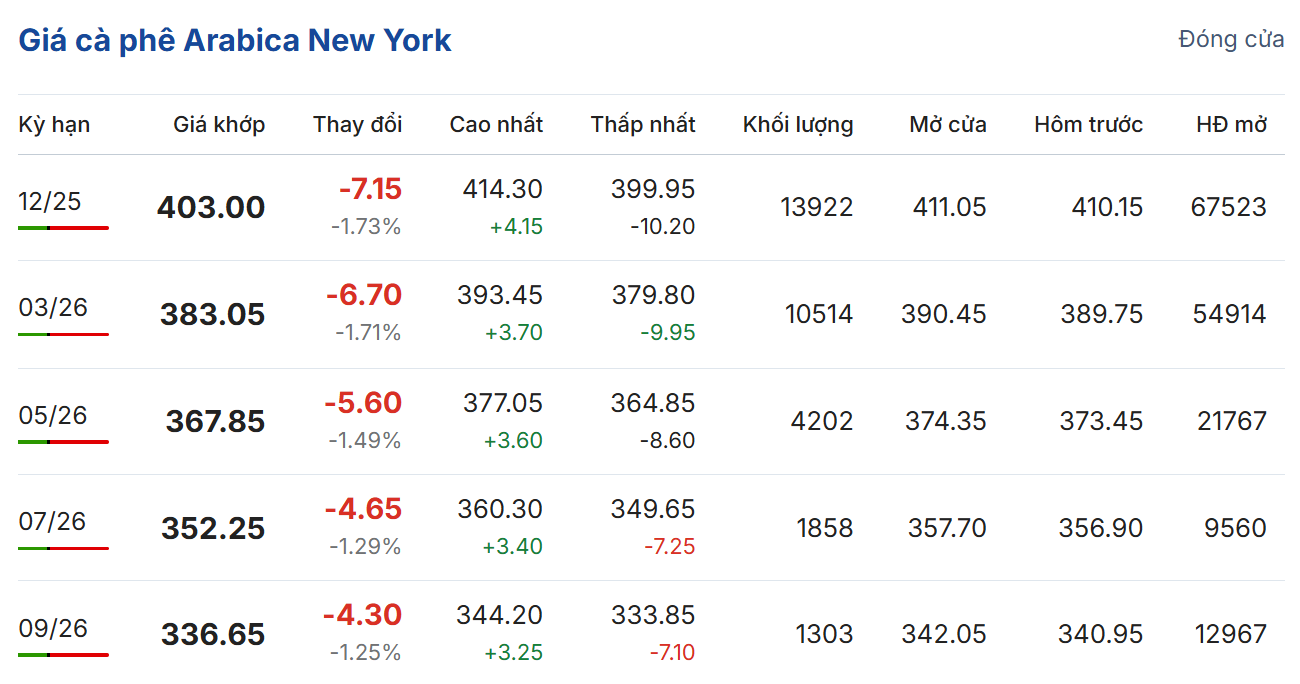Click the 'Giá cà phê Arabica New York' title
1300x684 pixels.
pyautogui.click(x=235, y=41)
